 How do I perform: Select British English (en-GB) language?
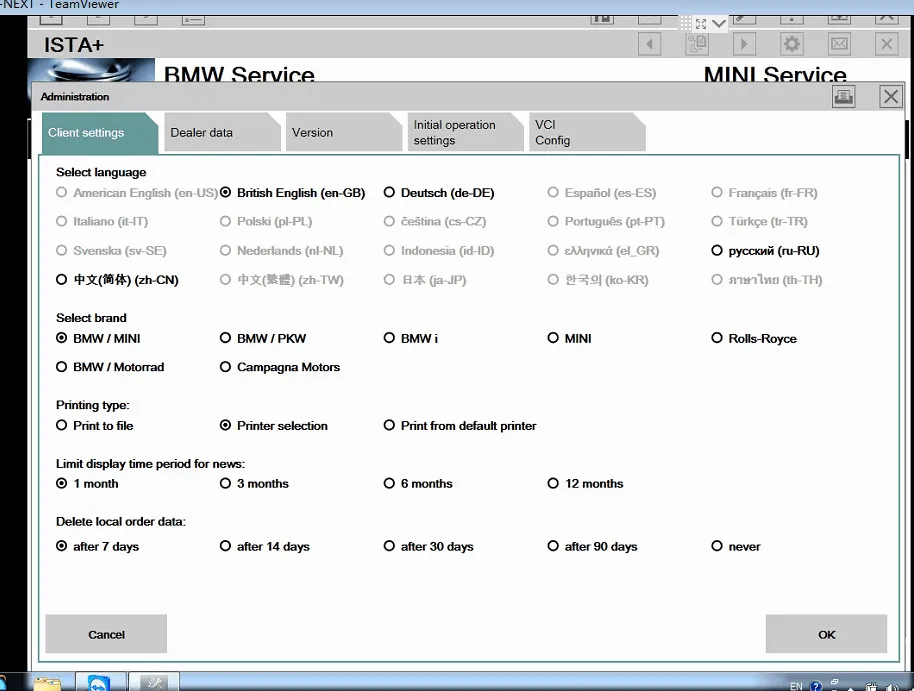click(x=293, y=192)
